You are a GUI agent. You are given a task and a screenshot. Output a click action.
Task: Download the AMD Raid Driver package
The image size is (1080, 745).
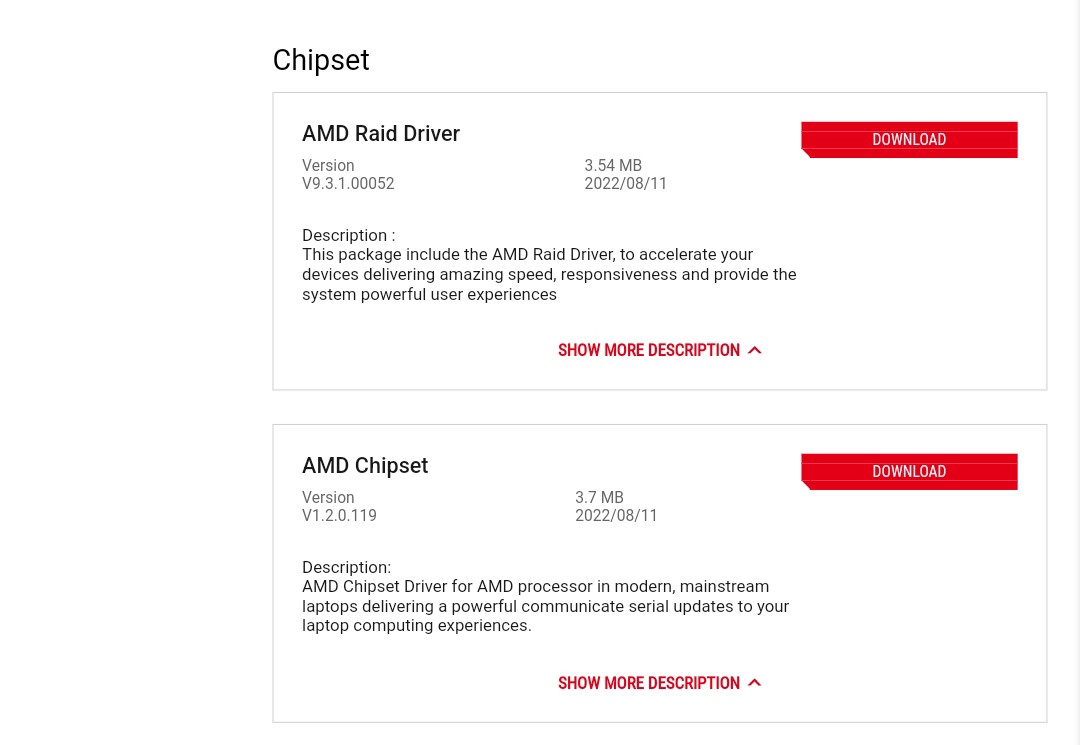[909, 140]
